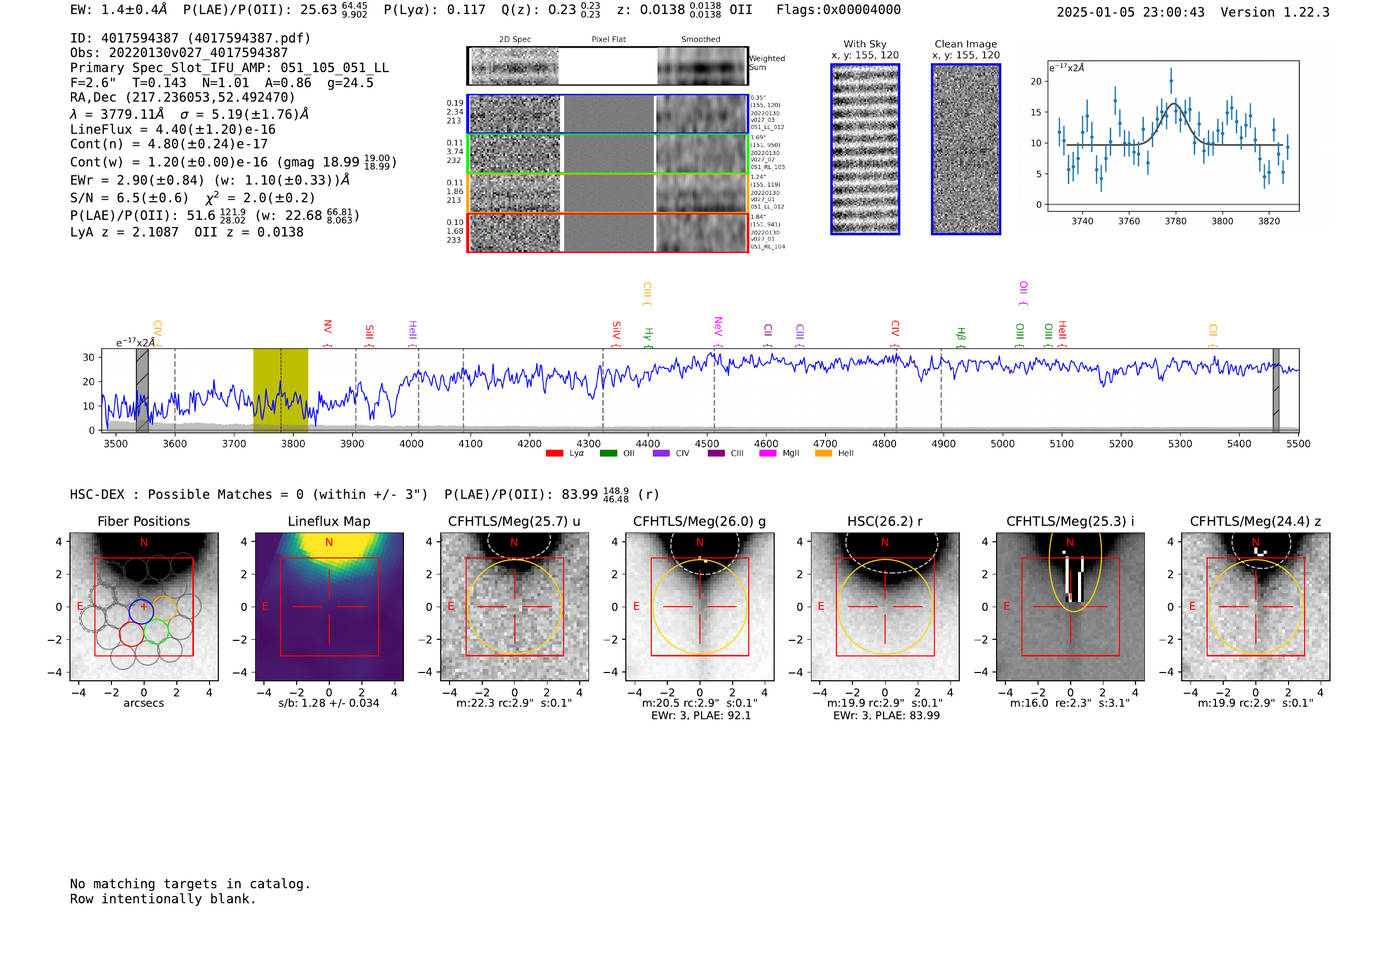Click the Fiber Positions thumbnail
Screen dimensions: 1400x953
coord(144,607)
